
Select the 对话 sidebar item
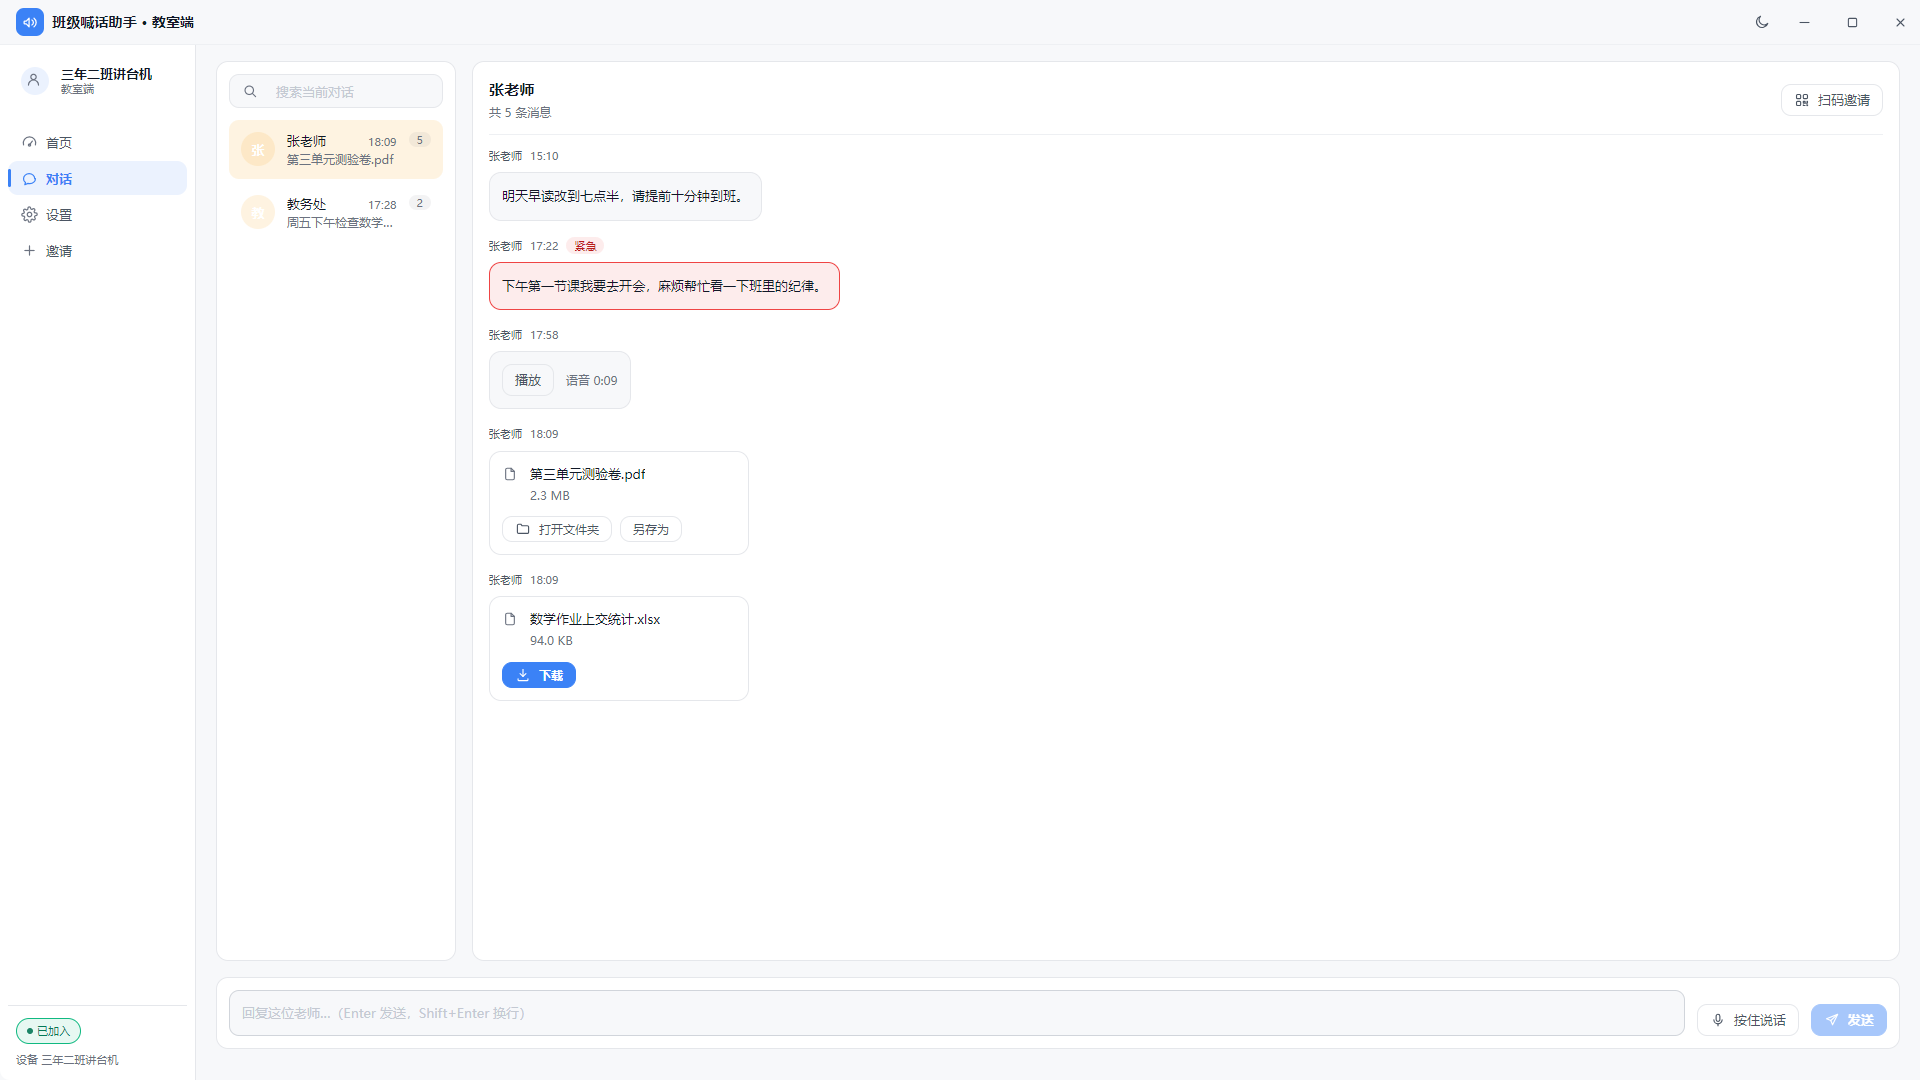(x=98, y=179)
